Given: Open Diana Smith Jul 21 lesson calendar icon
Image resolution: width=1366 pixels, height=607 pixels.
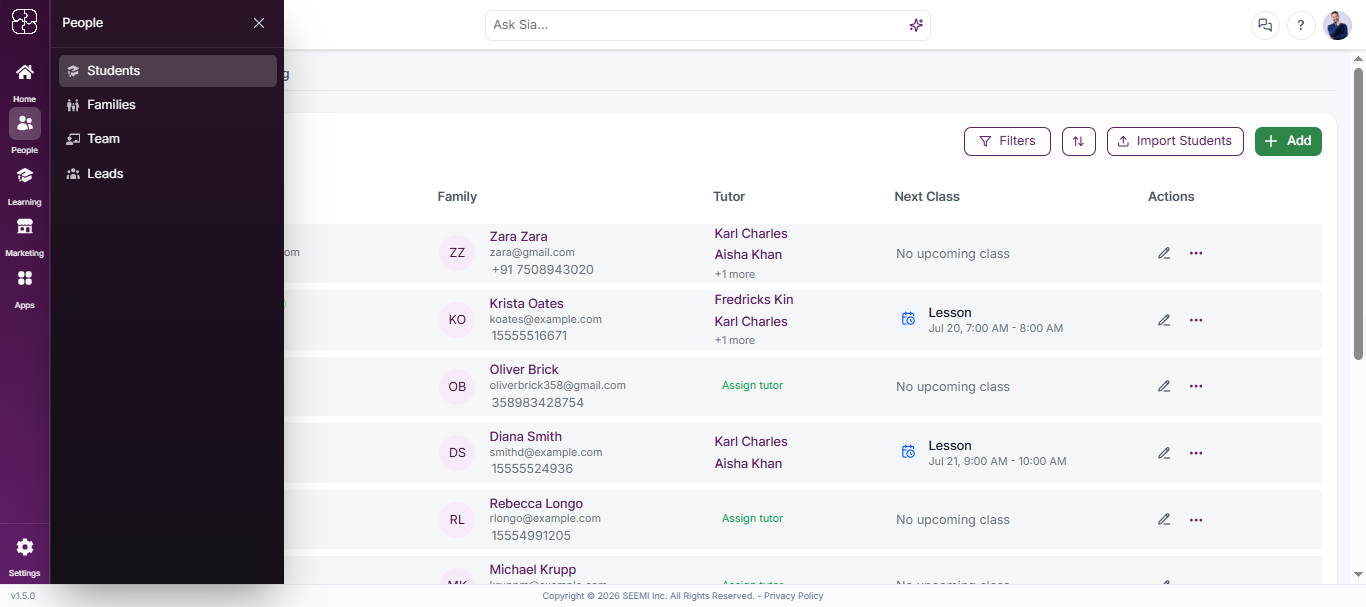Looking at the screenshot, I should click(908, 451).
